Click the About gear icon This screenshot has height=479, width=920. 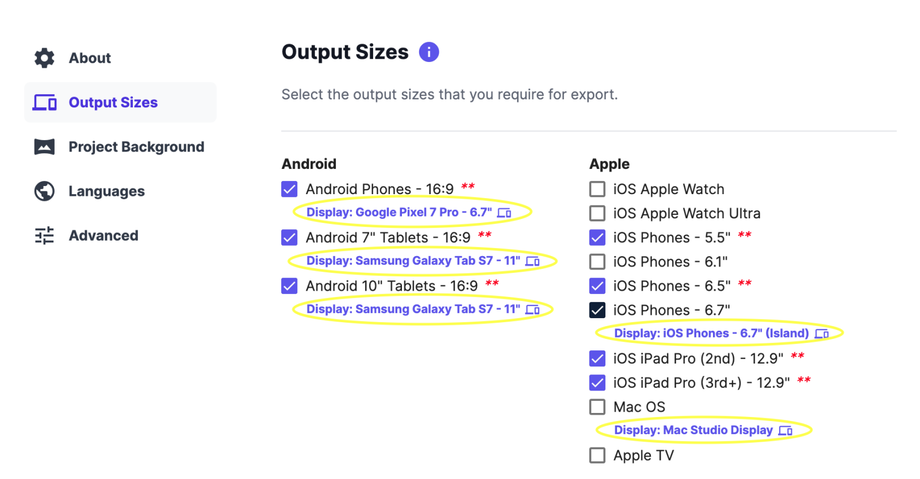tap(45, 58)
